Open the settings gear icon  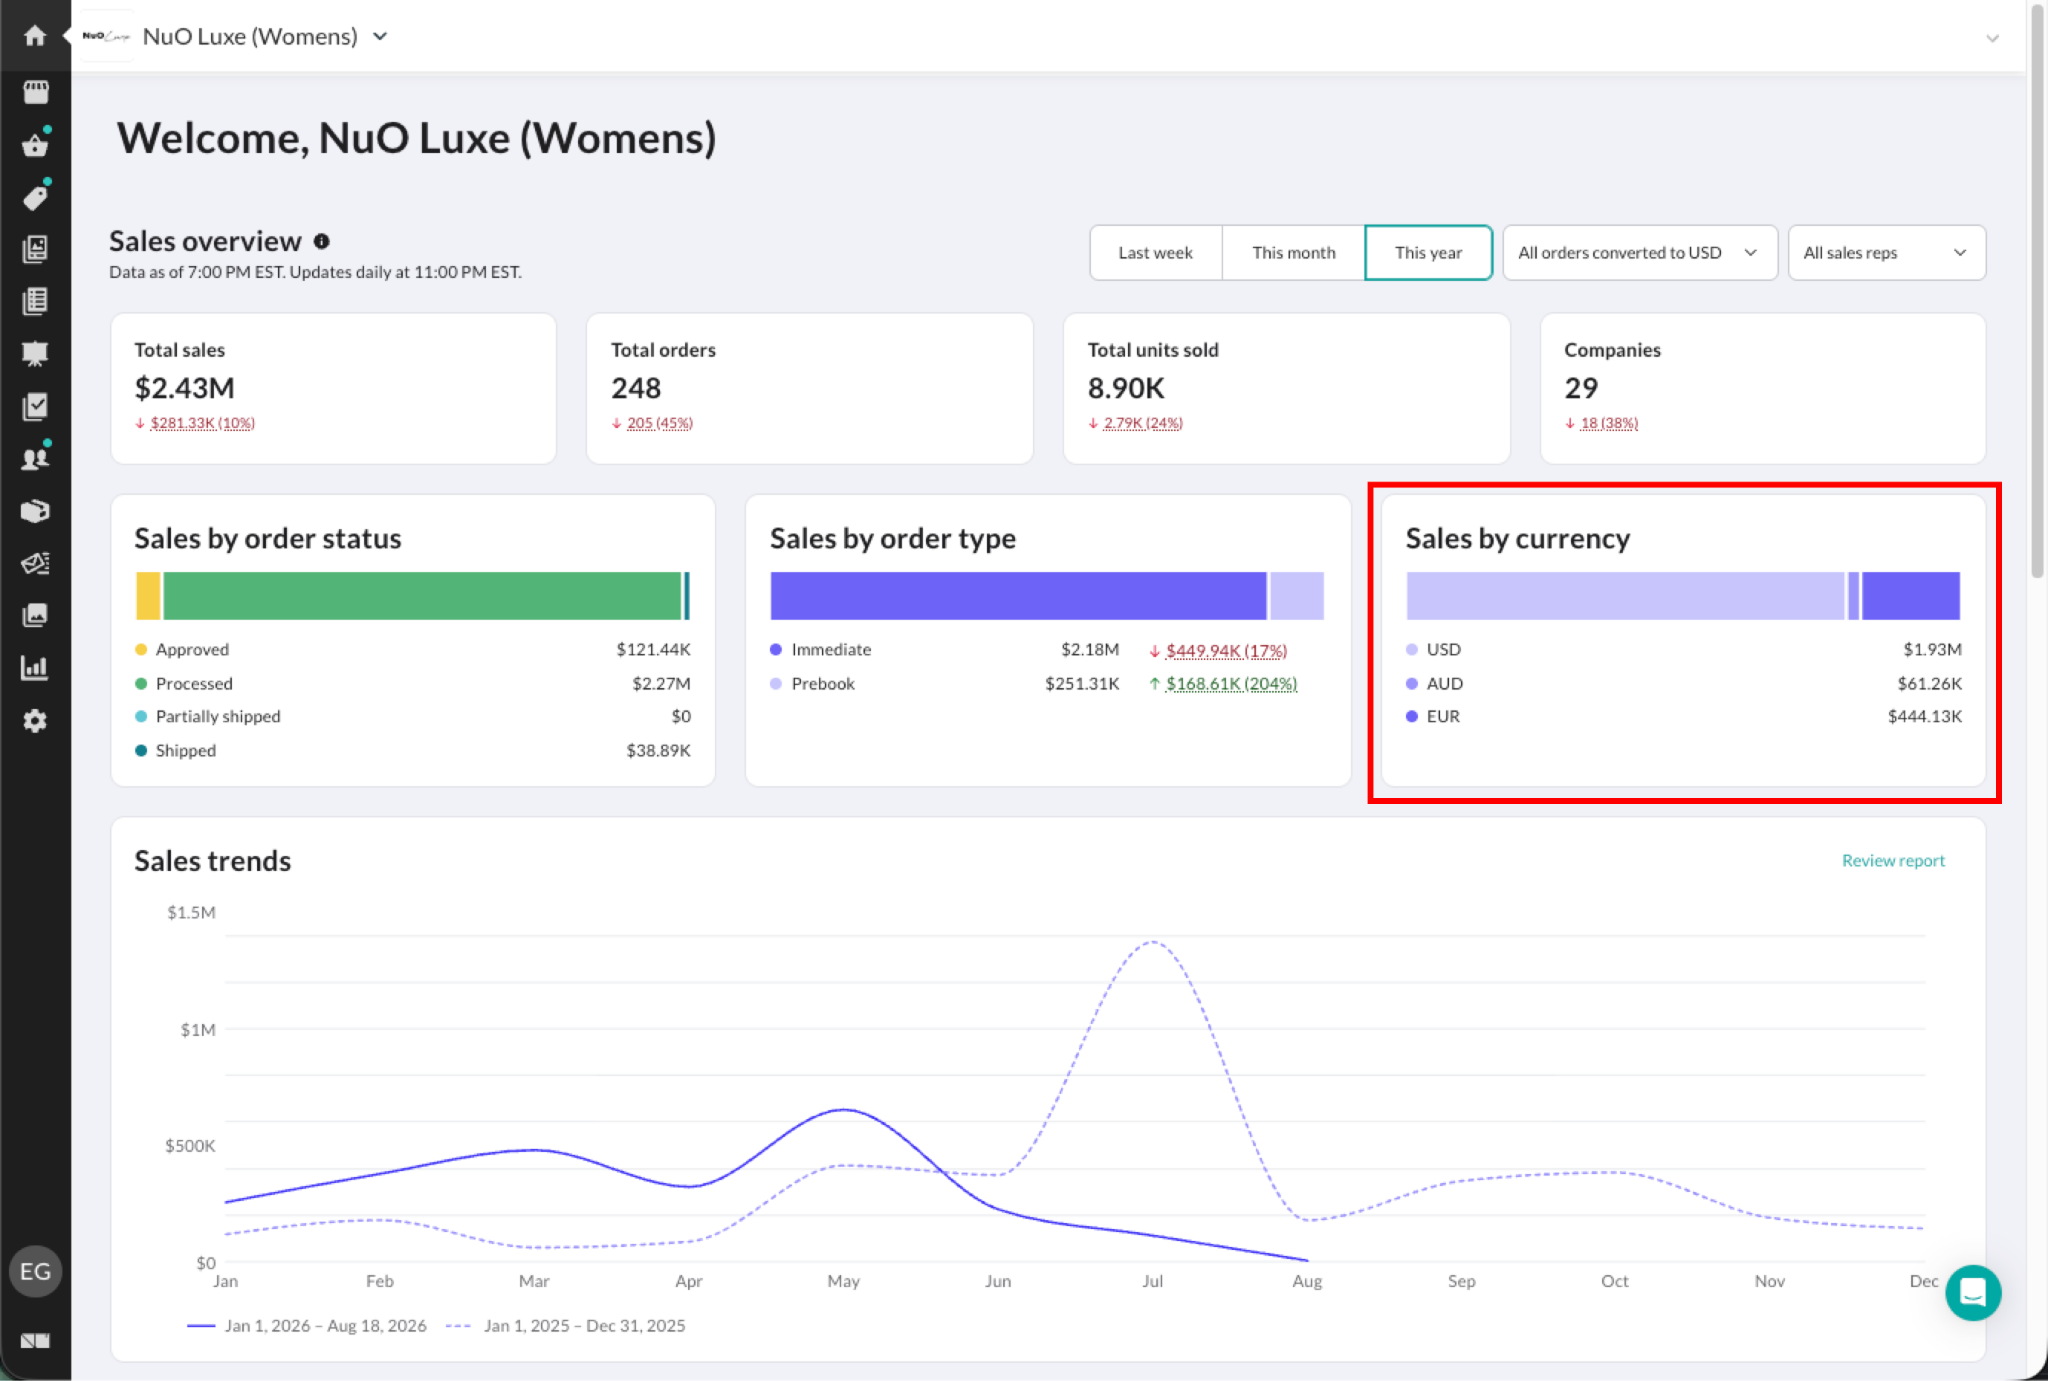point(35,721)
